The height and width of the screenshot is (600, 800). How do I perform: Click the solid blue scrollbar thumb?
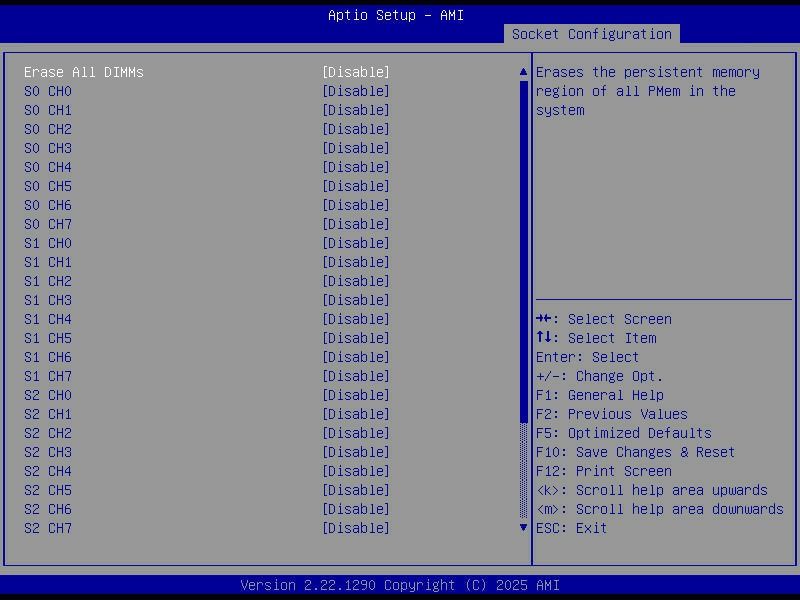click(x=523, y=252)
